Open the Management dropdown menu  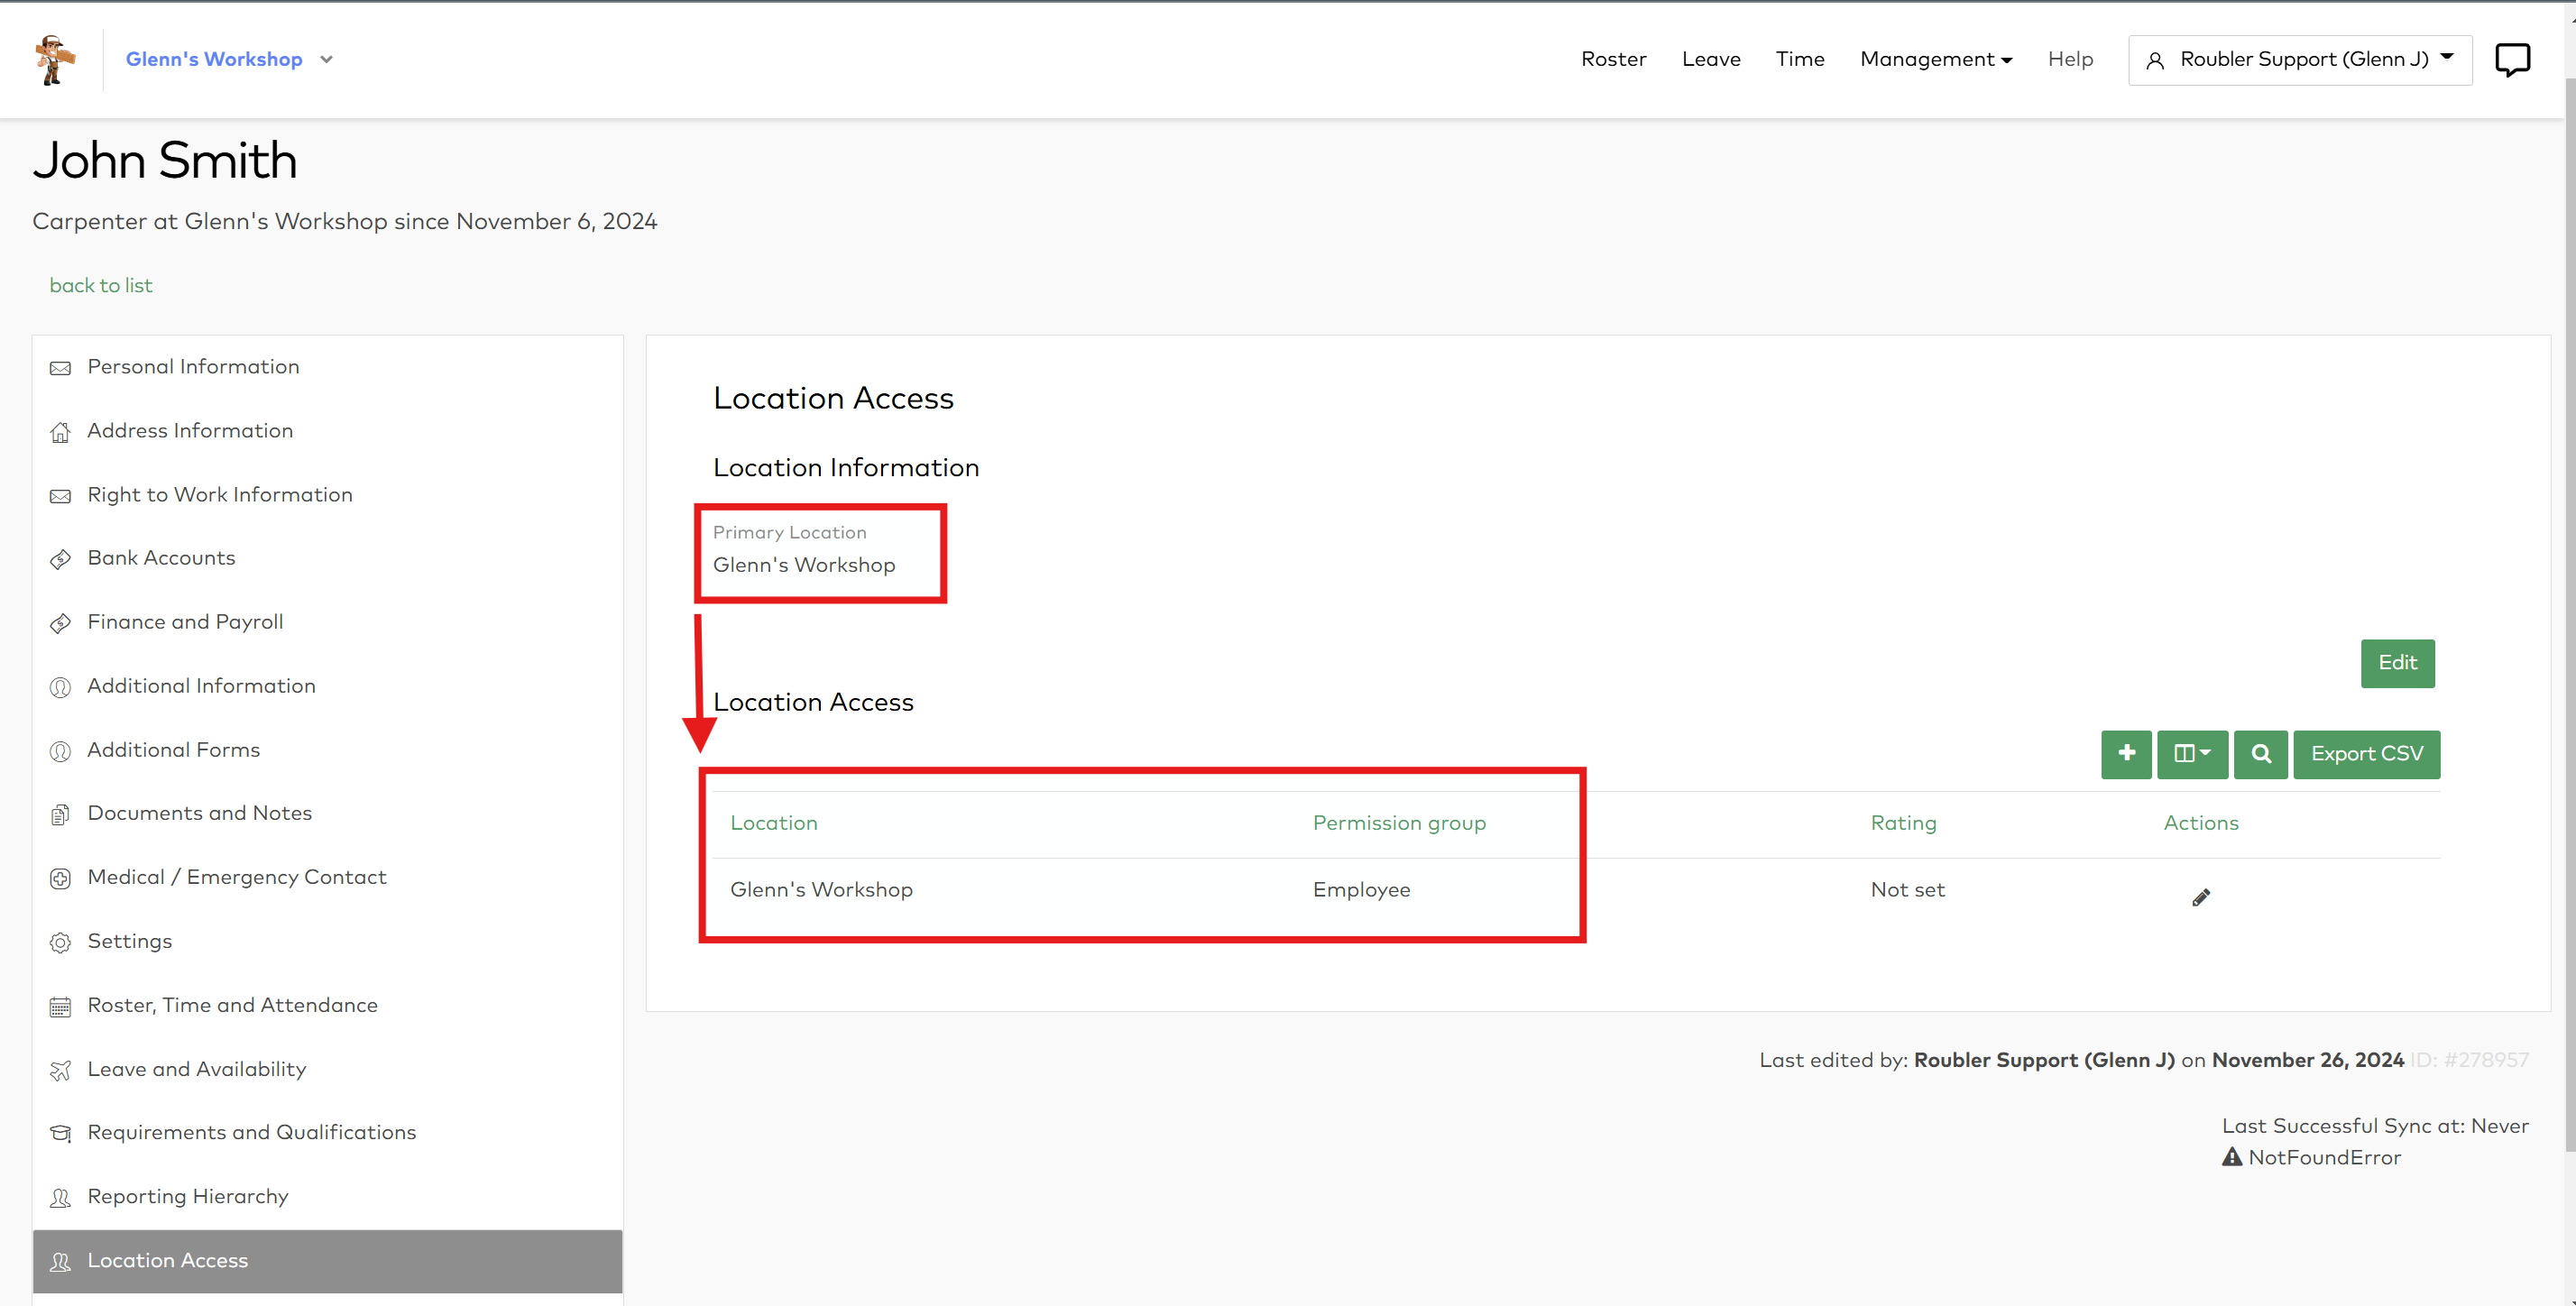[1935, 60]
